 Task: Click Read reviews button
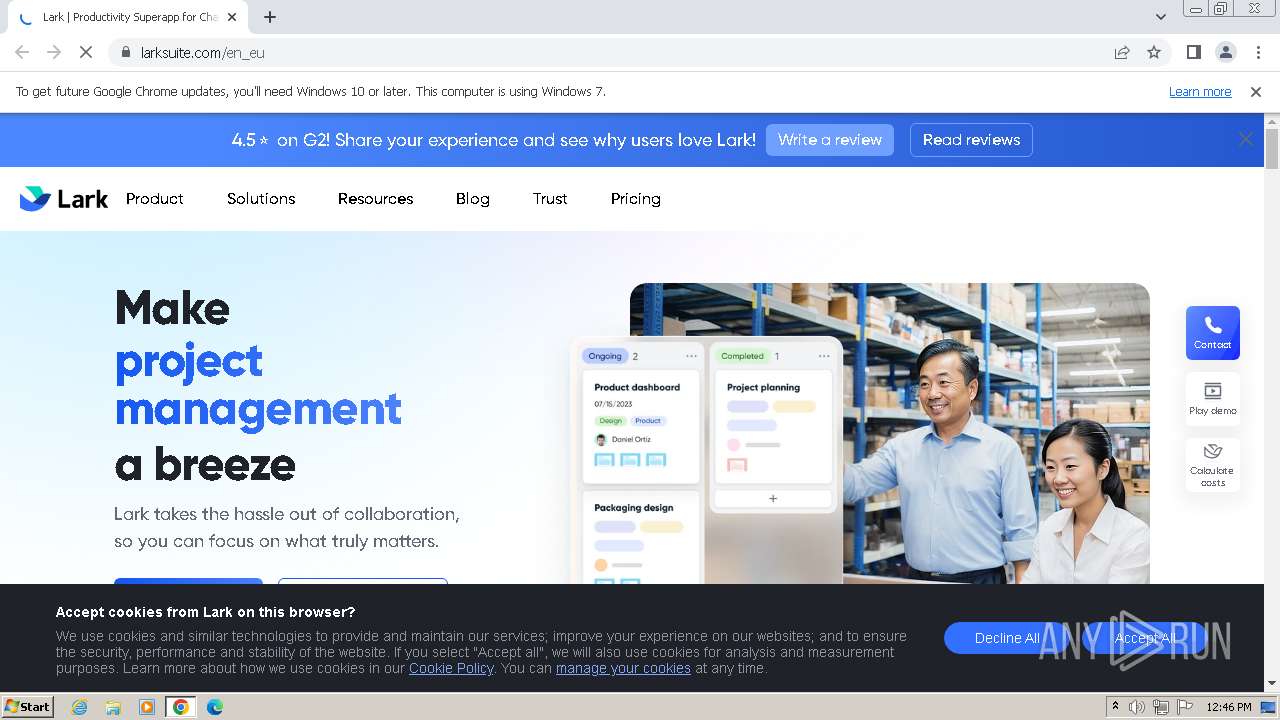tap(971, 140)
